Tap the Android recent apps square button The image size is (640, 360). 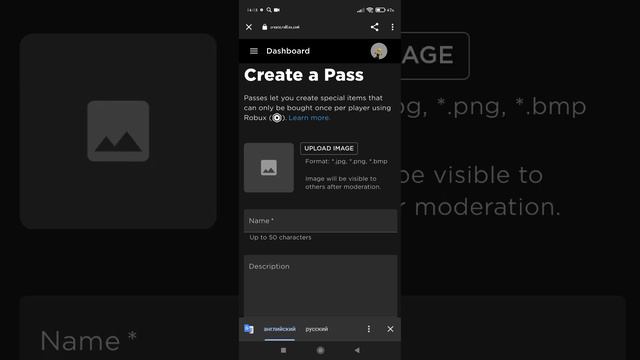tap(283, 350)
